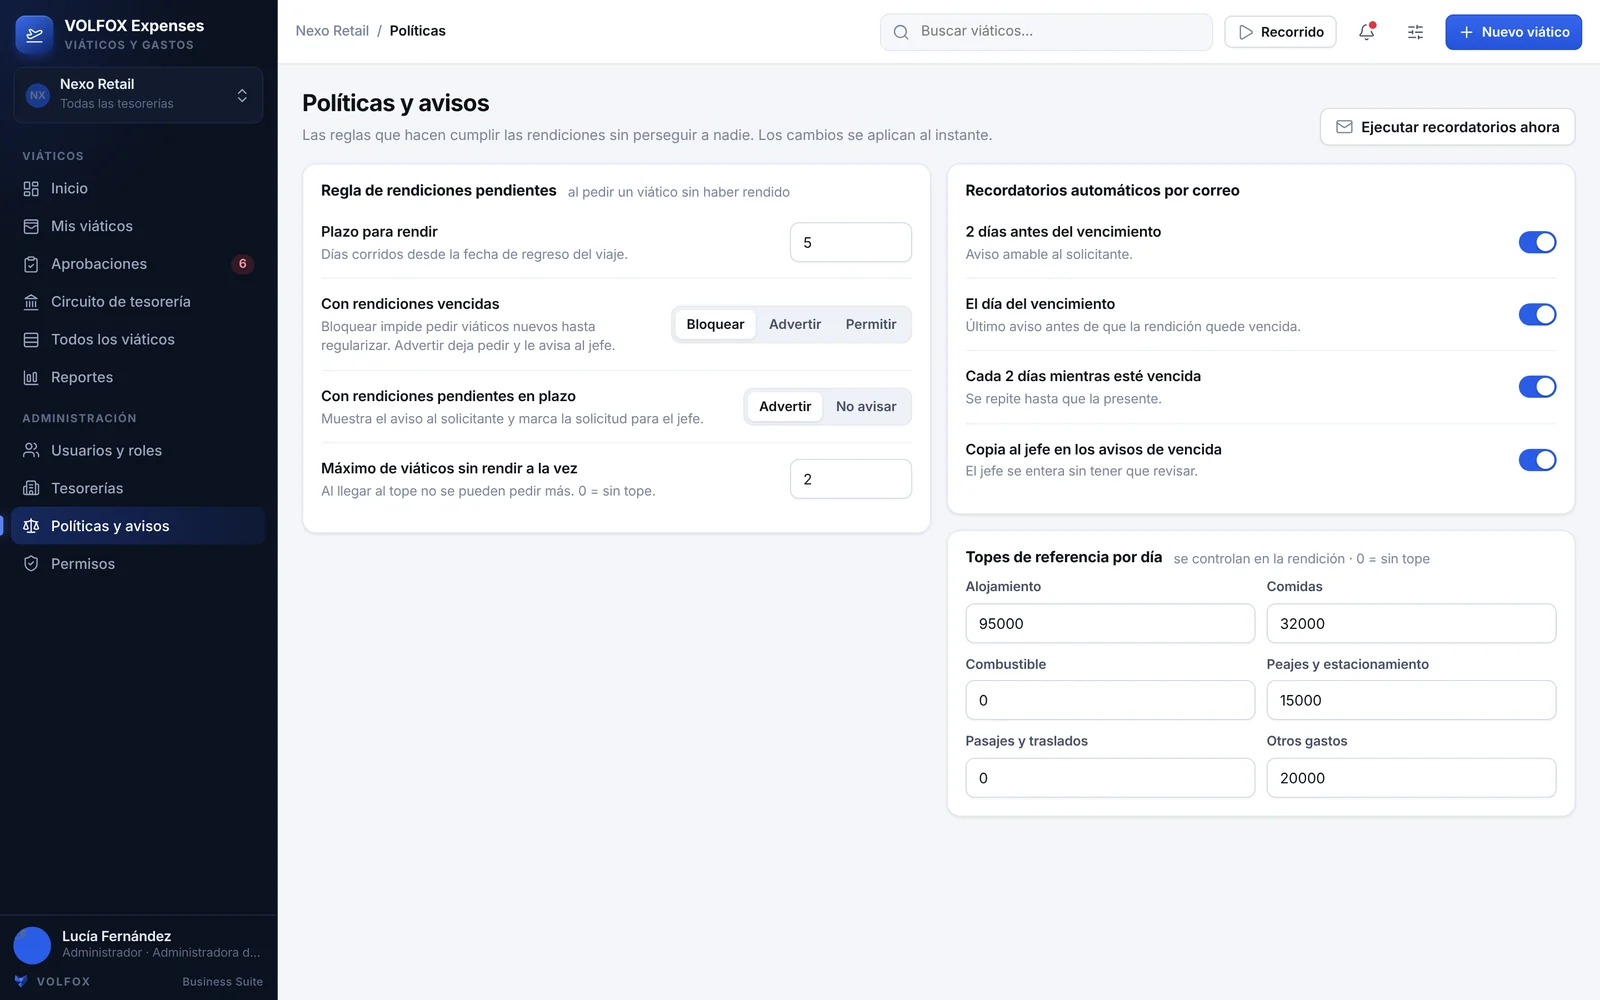This screenshot has width=1600, height=1000.
Task: Select Permitir for rendiciones vencidas
Action: click(x=871, y=324)
